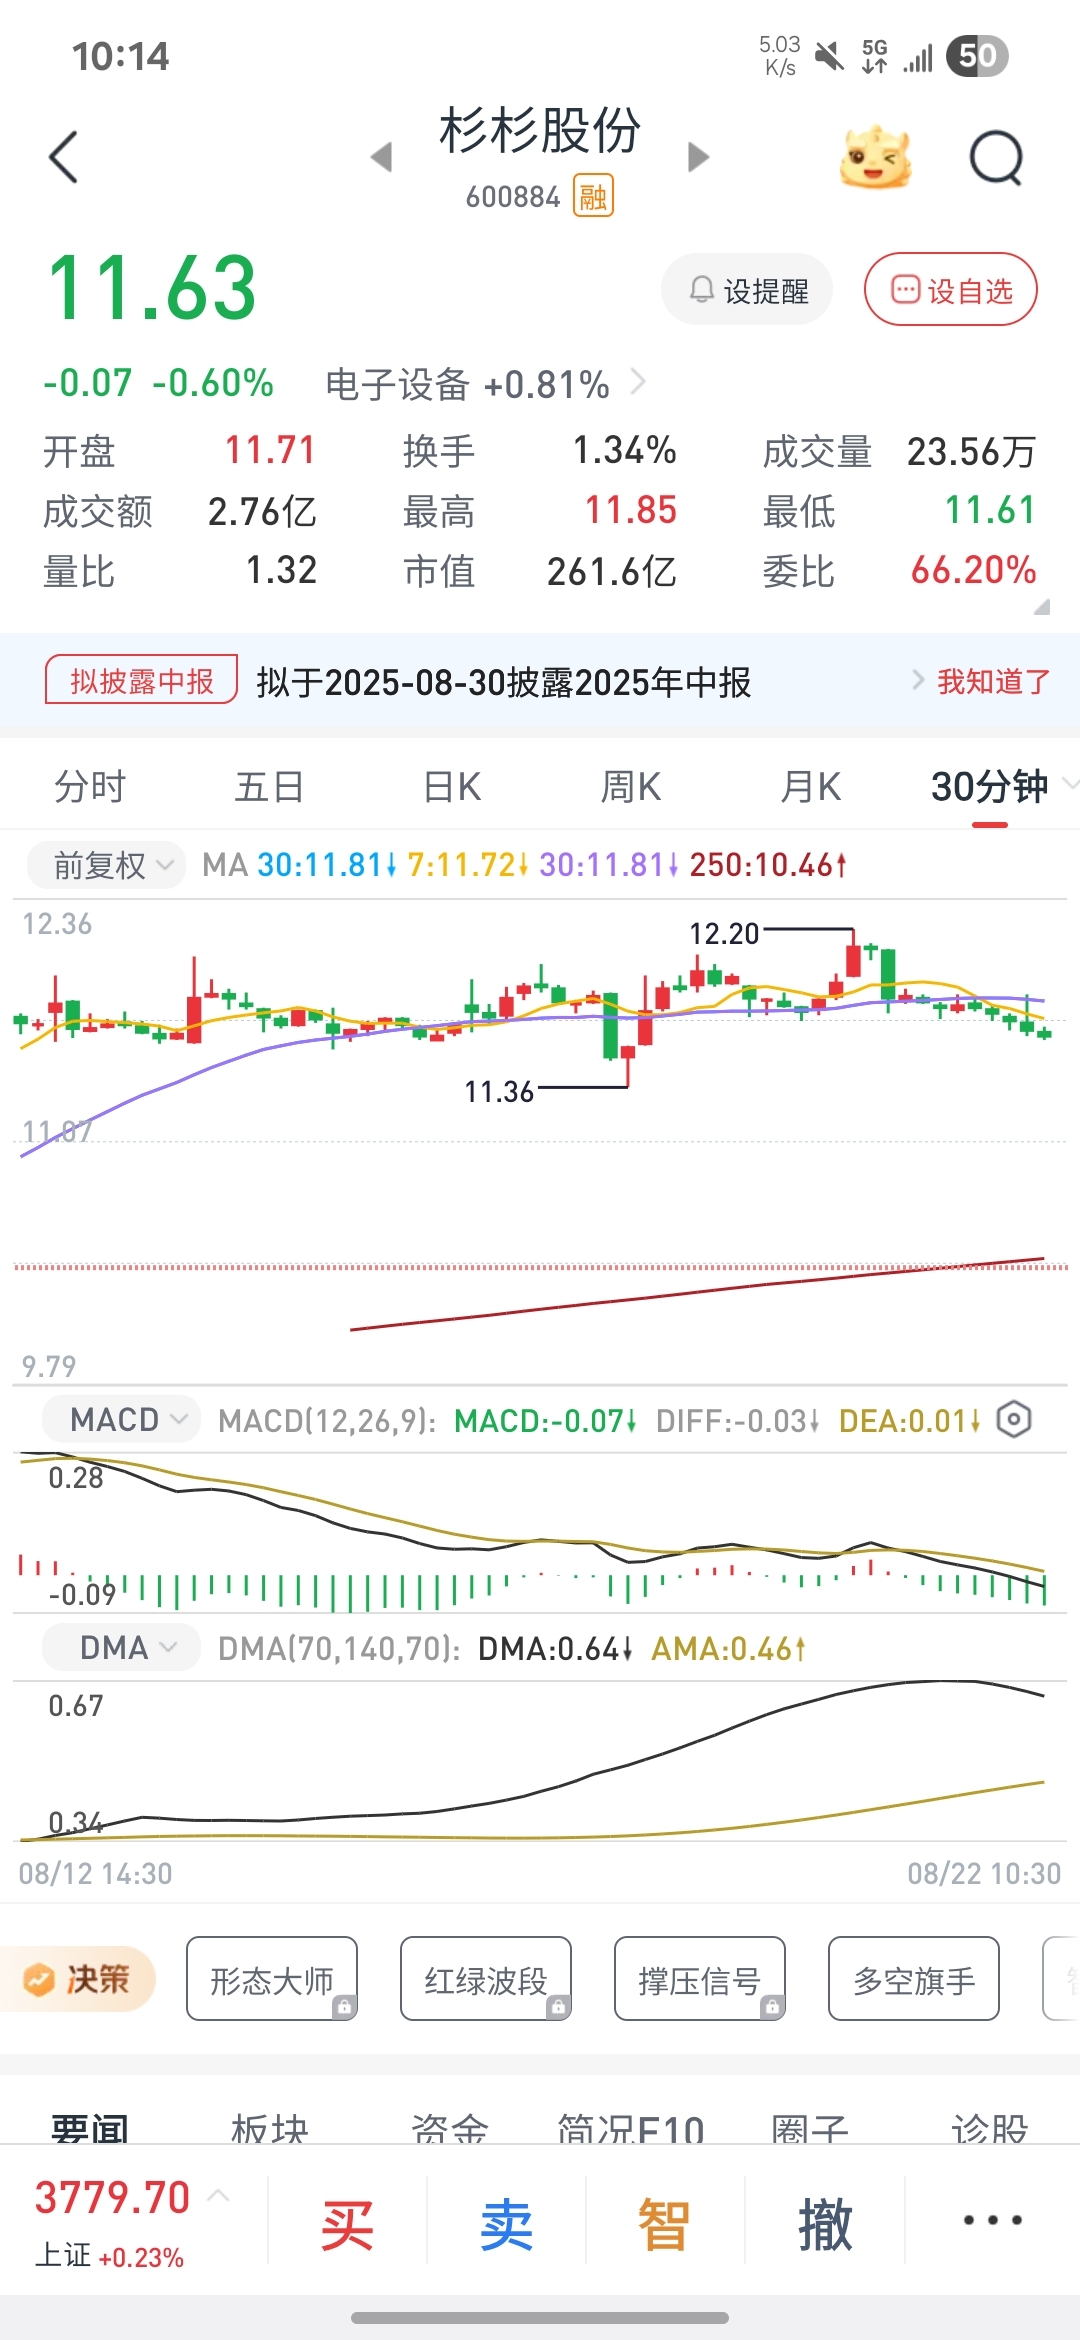This screenshot has width=1080, height=2340.
Task: Go to previous stock with left triangle
Action: (x=381, y=157)
